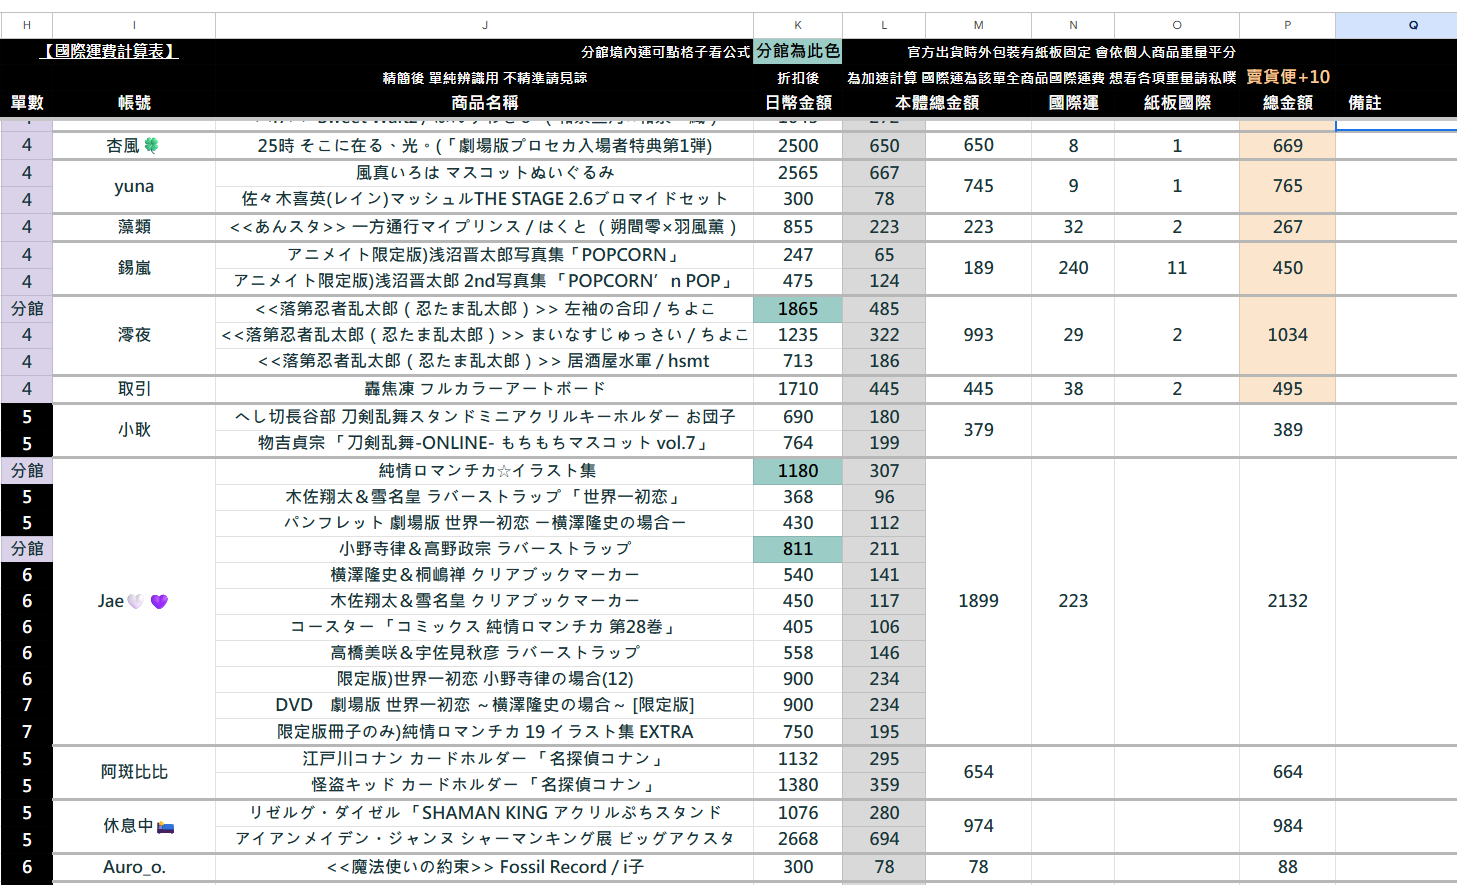Click the 240 international shipping cell
1457x885 pixels.
coord(1073,268)
